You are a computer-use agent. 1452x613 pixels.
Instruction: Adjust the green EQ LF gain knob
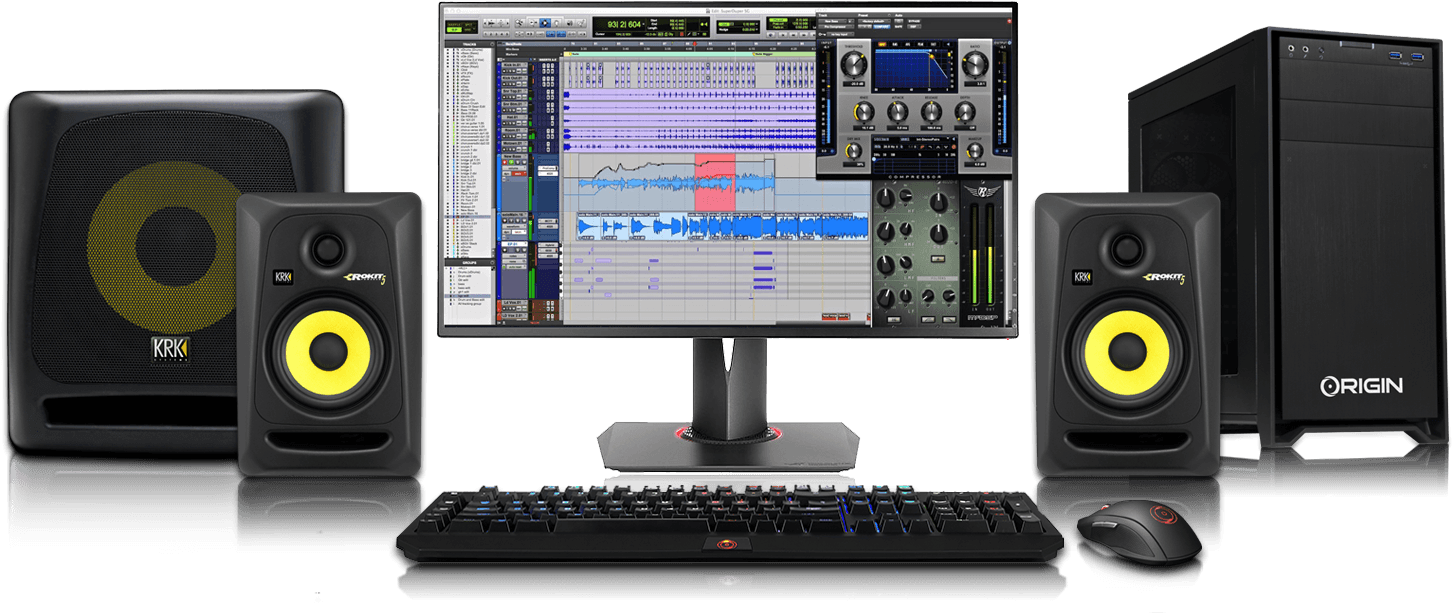tap(886, 297)
